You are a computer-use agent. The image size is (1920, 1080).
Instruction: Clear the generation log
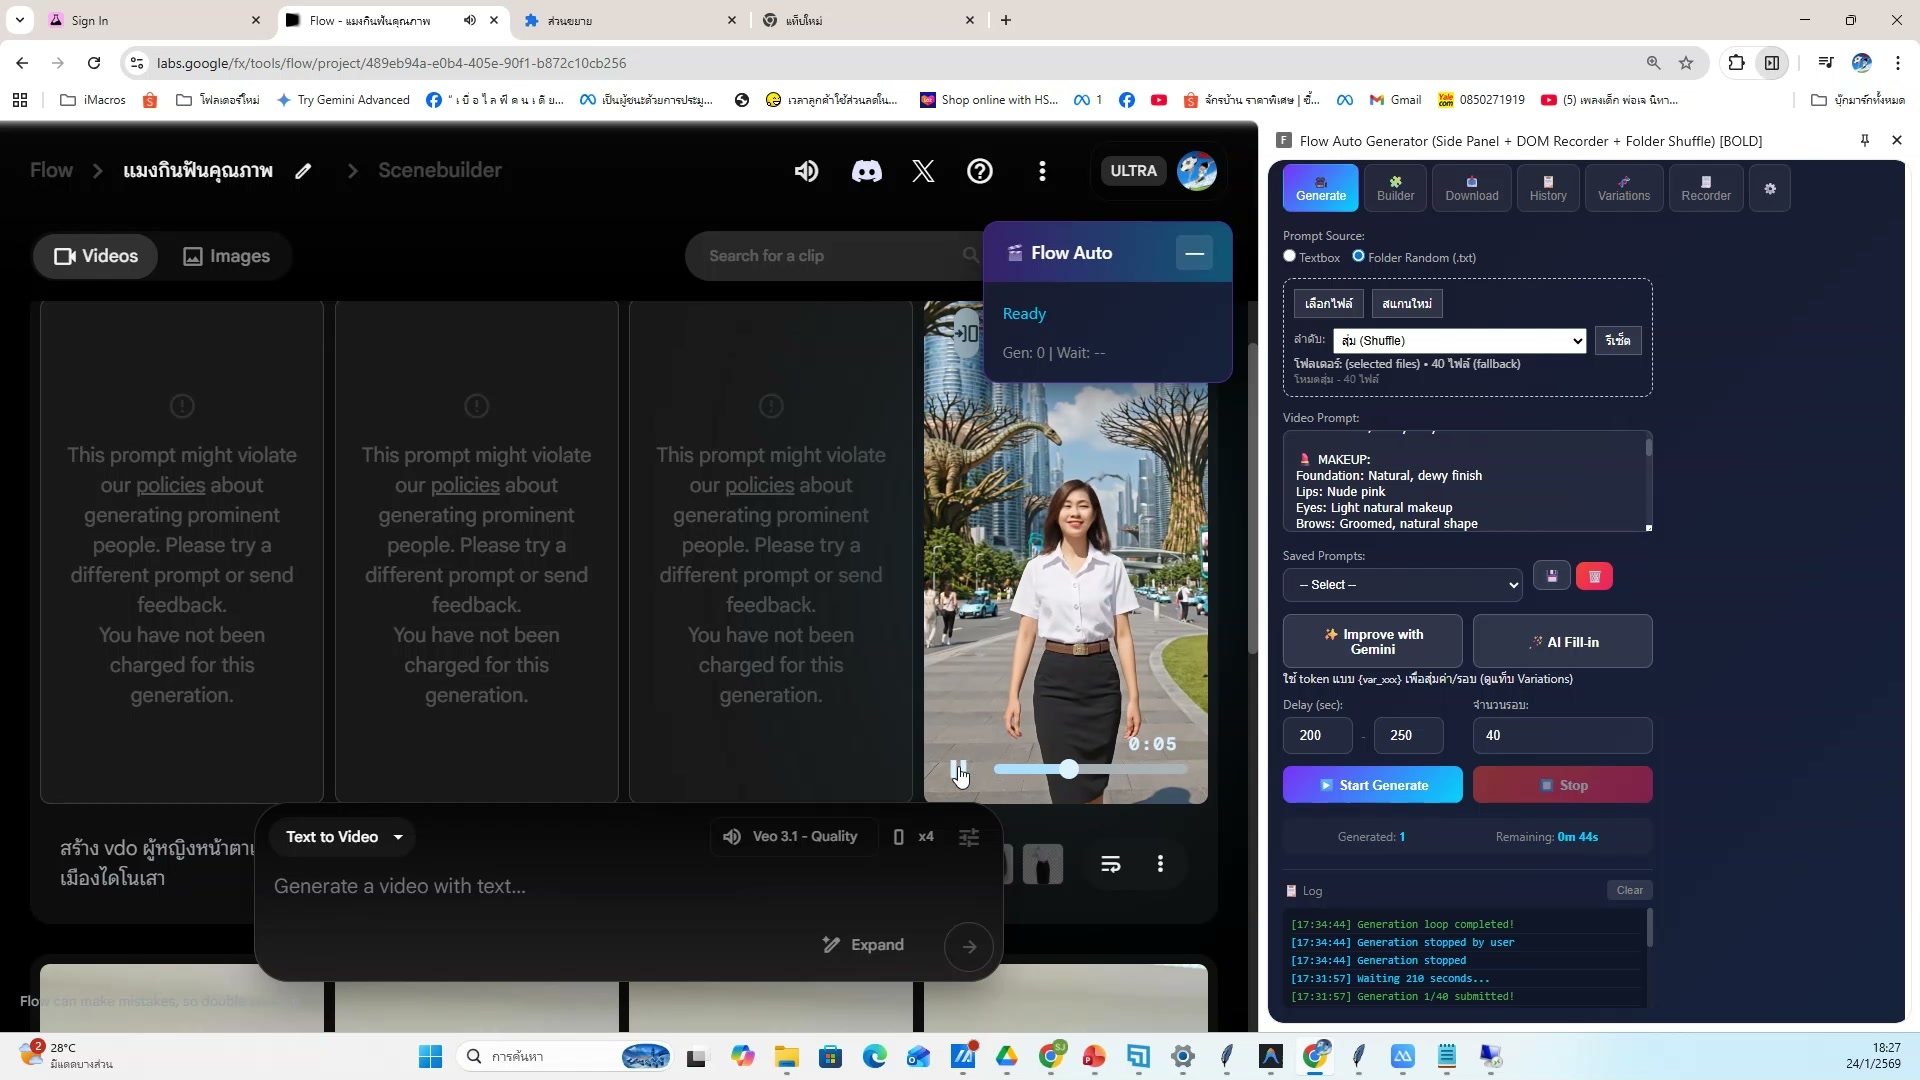(1629, 890)
